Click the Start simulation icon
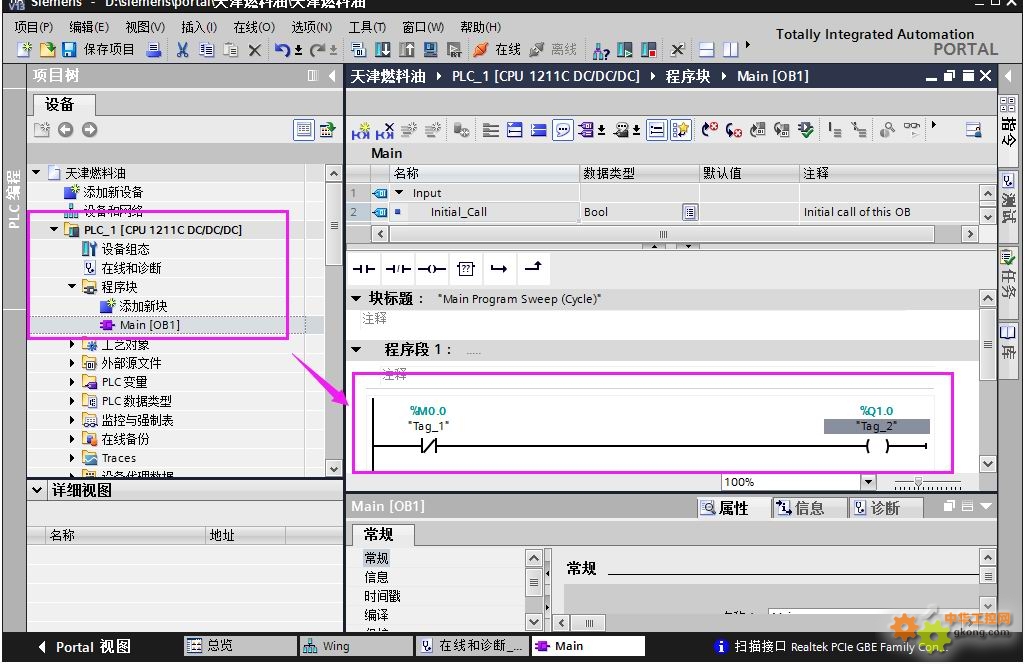This screenshot has width=1025, height=664. pos(431,50)
